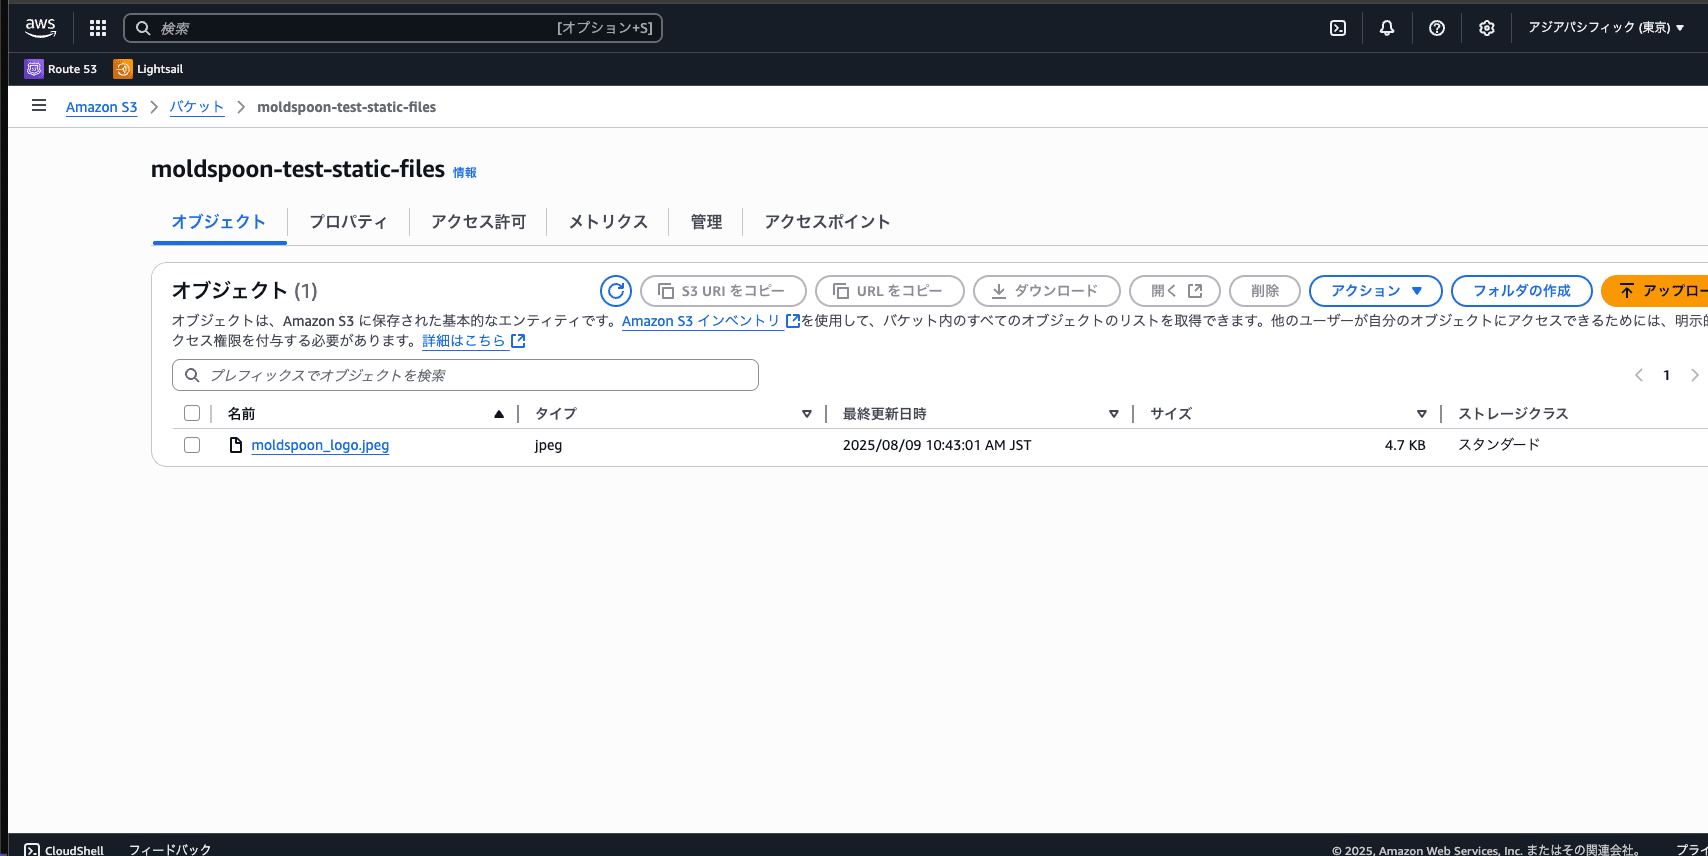This screenshot has height=856, width=1708.
Task: Open the Amazon S3 インベントリ link
Action: [701, 321]
